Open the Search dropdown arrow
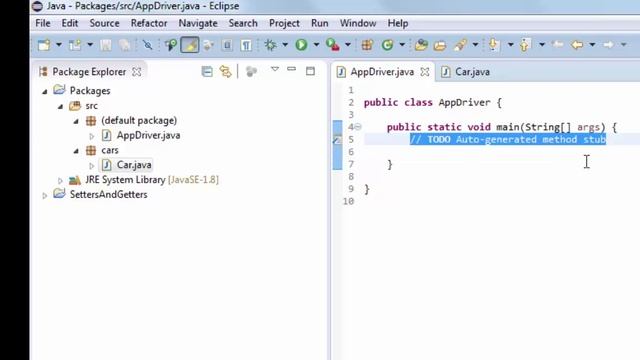Image resolution: width=640 pixels, height=360 pixels. coord(475,44)
